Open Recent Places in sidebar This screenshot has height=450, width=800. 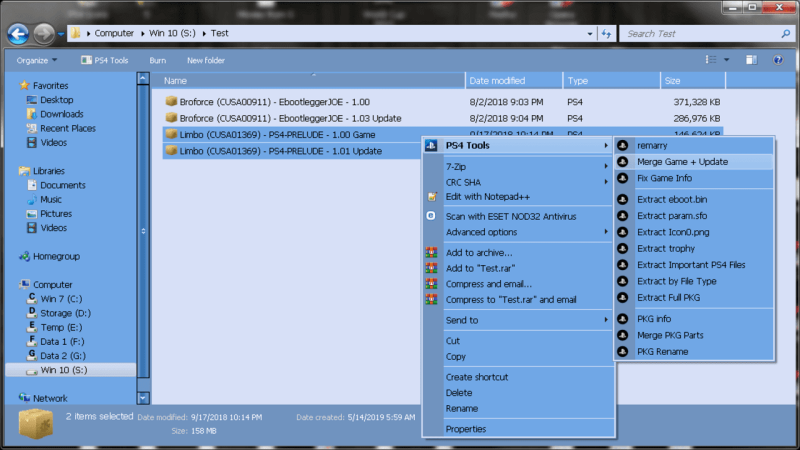61,129
